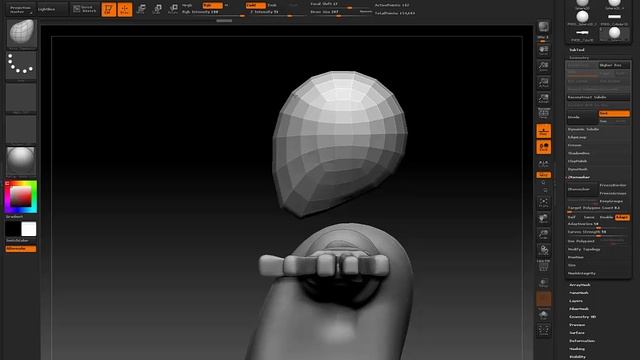The height and width of the screenshot is (360, 640).
Task: Expand Modify Topology subsection
Action: coord(584,249)
